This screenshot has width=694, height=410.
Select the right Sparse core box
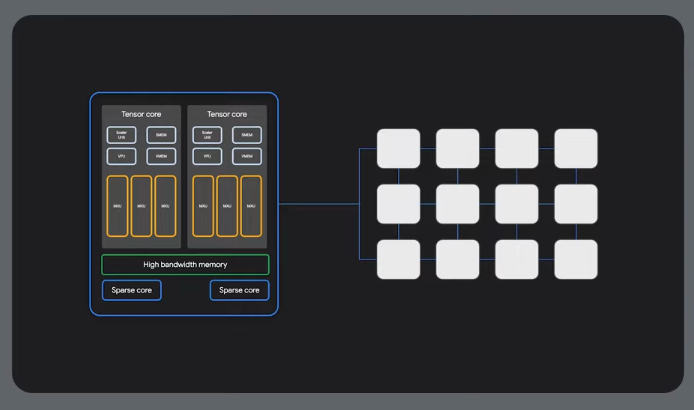[239, 290]
